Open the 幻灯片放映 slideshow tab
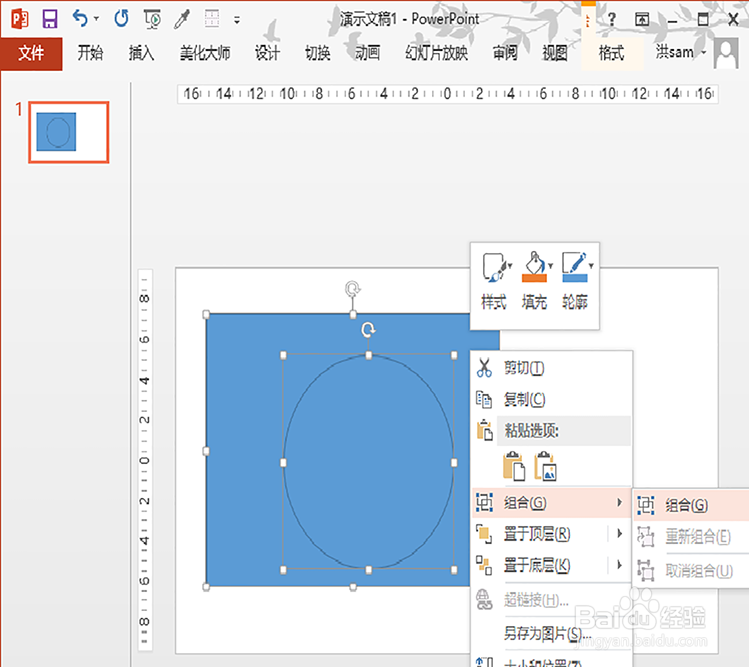The width and height of the screenshot is (749, 667). tap(436, 53)
